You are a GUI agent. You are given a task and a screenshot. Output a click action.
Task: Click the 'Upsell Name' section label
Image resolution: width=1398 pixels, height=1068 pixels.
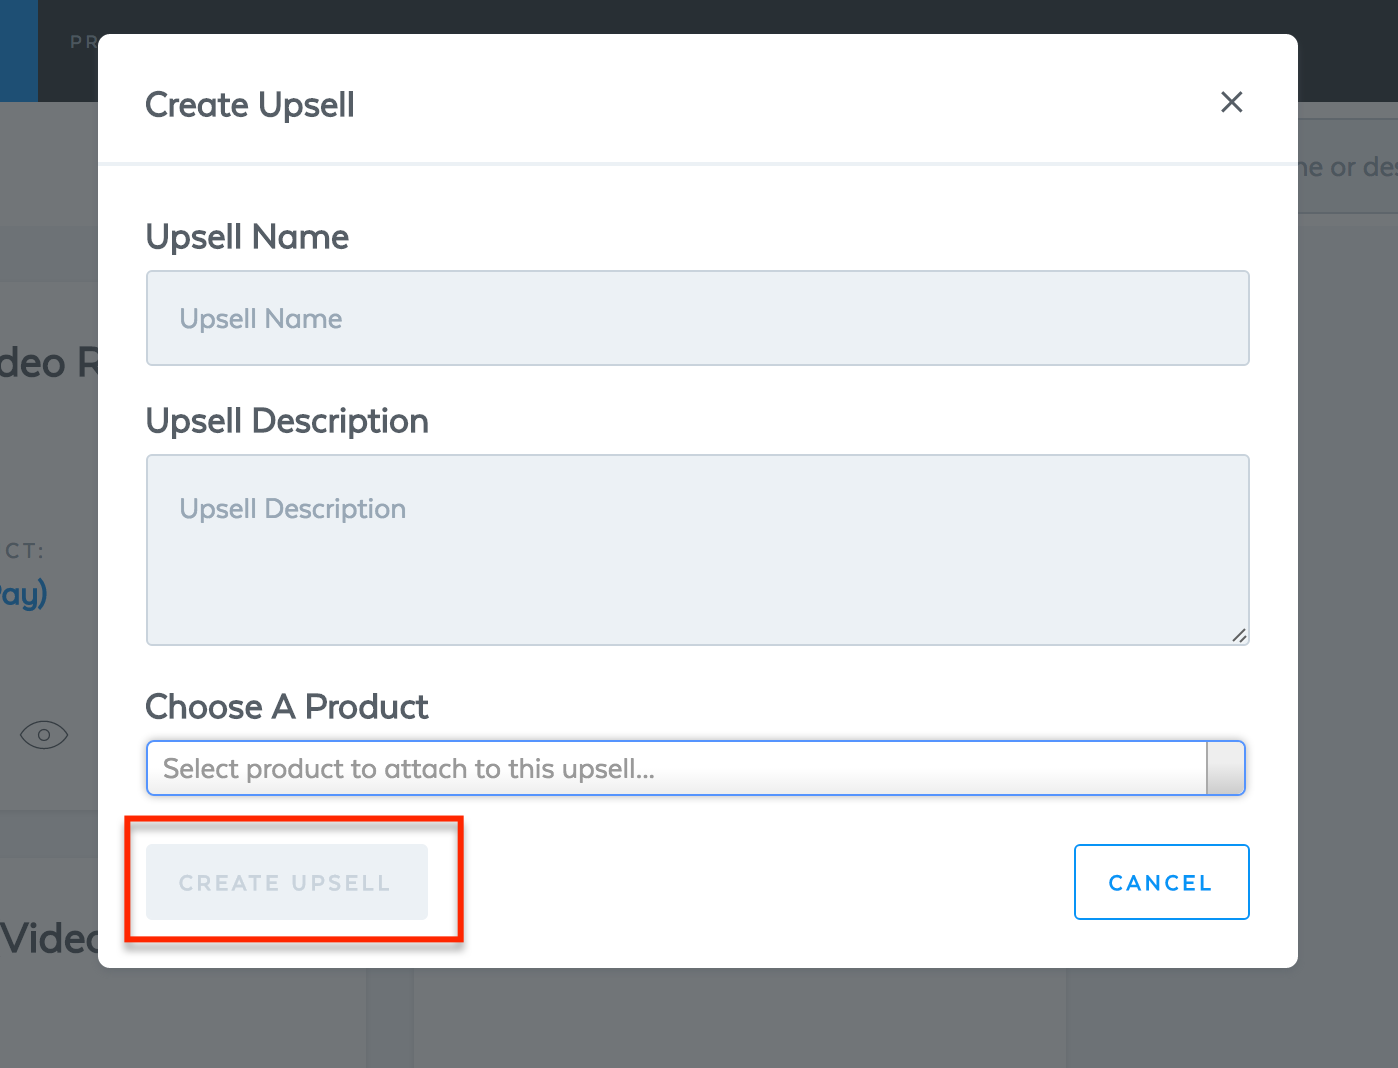coord(247,237)
